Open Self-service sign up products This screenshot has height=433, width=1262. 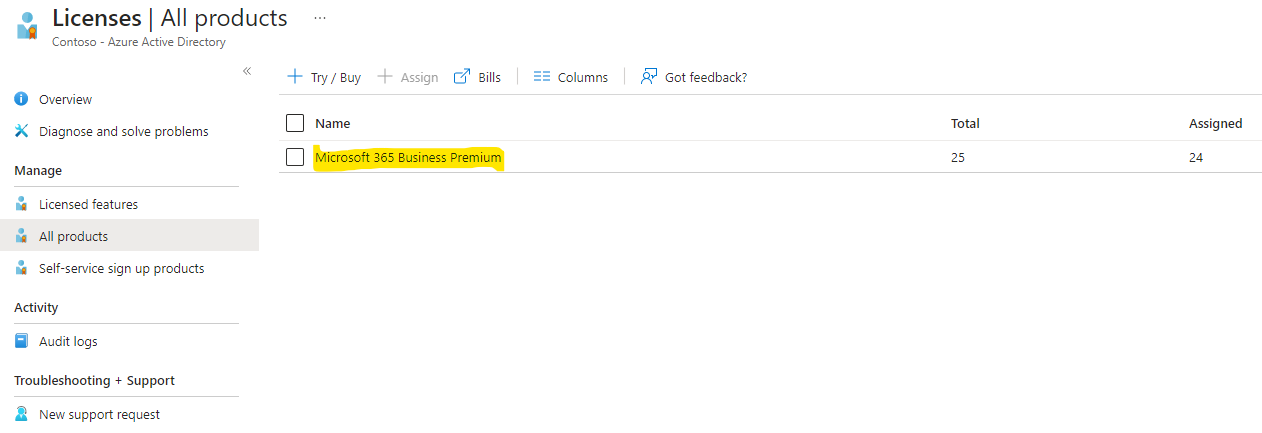click(121, 268)
